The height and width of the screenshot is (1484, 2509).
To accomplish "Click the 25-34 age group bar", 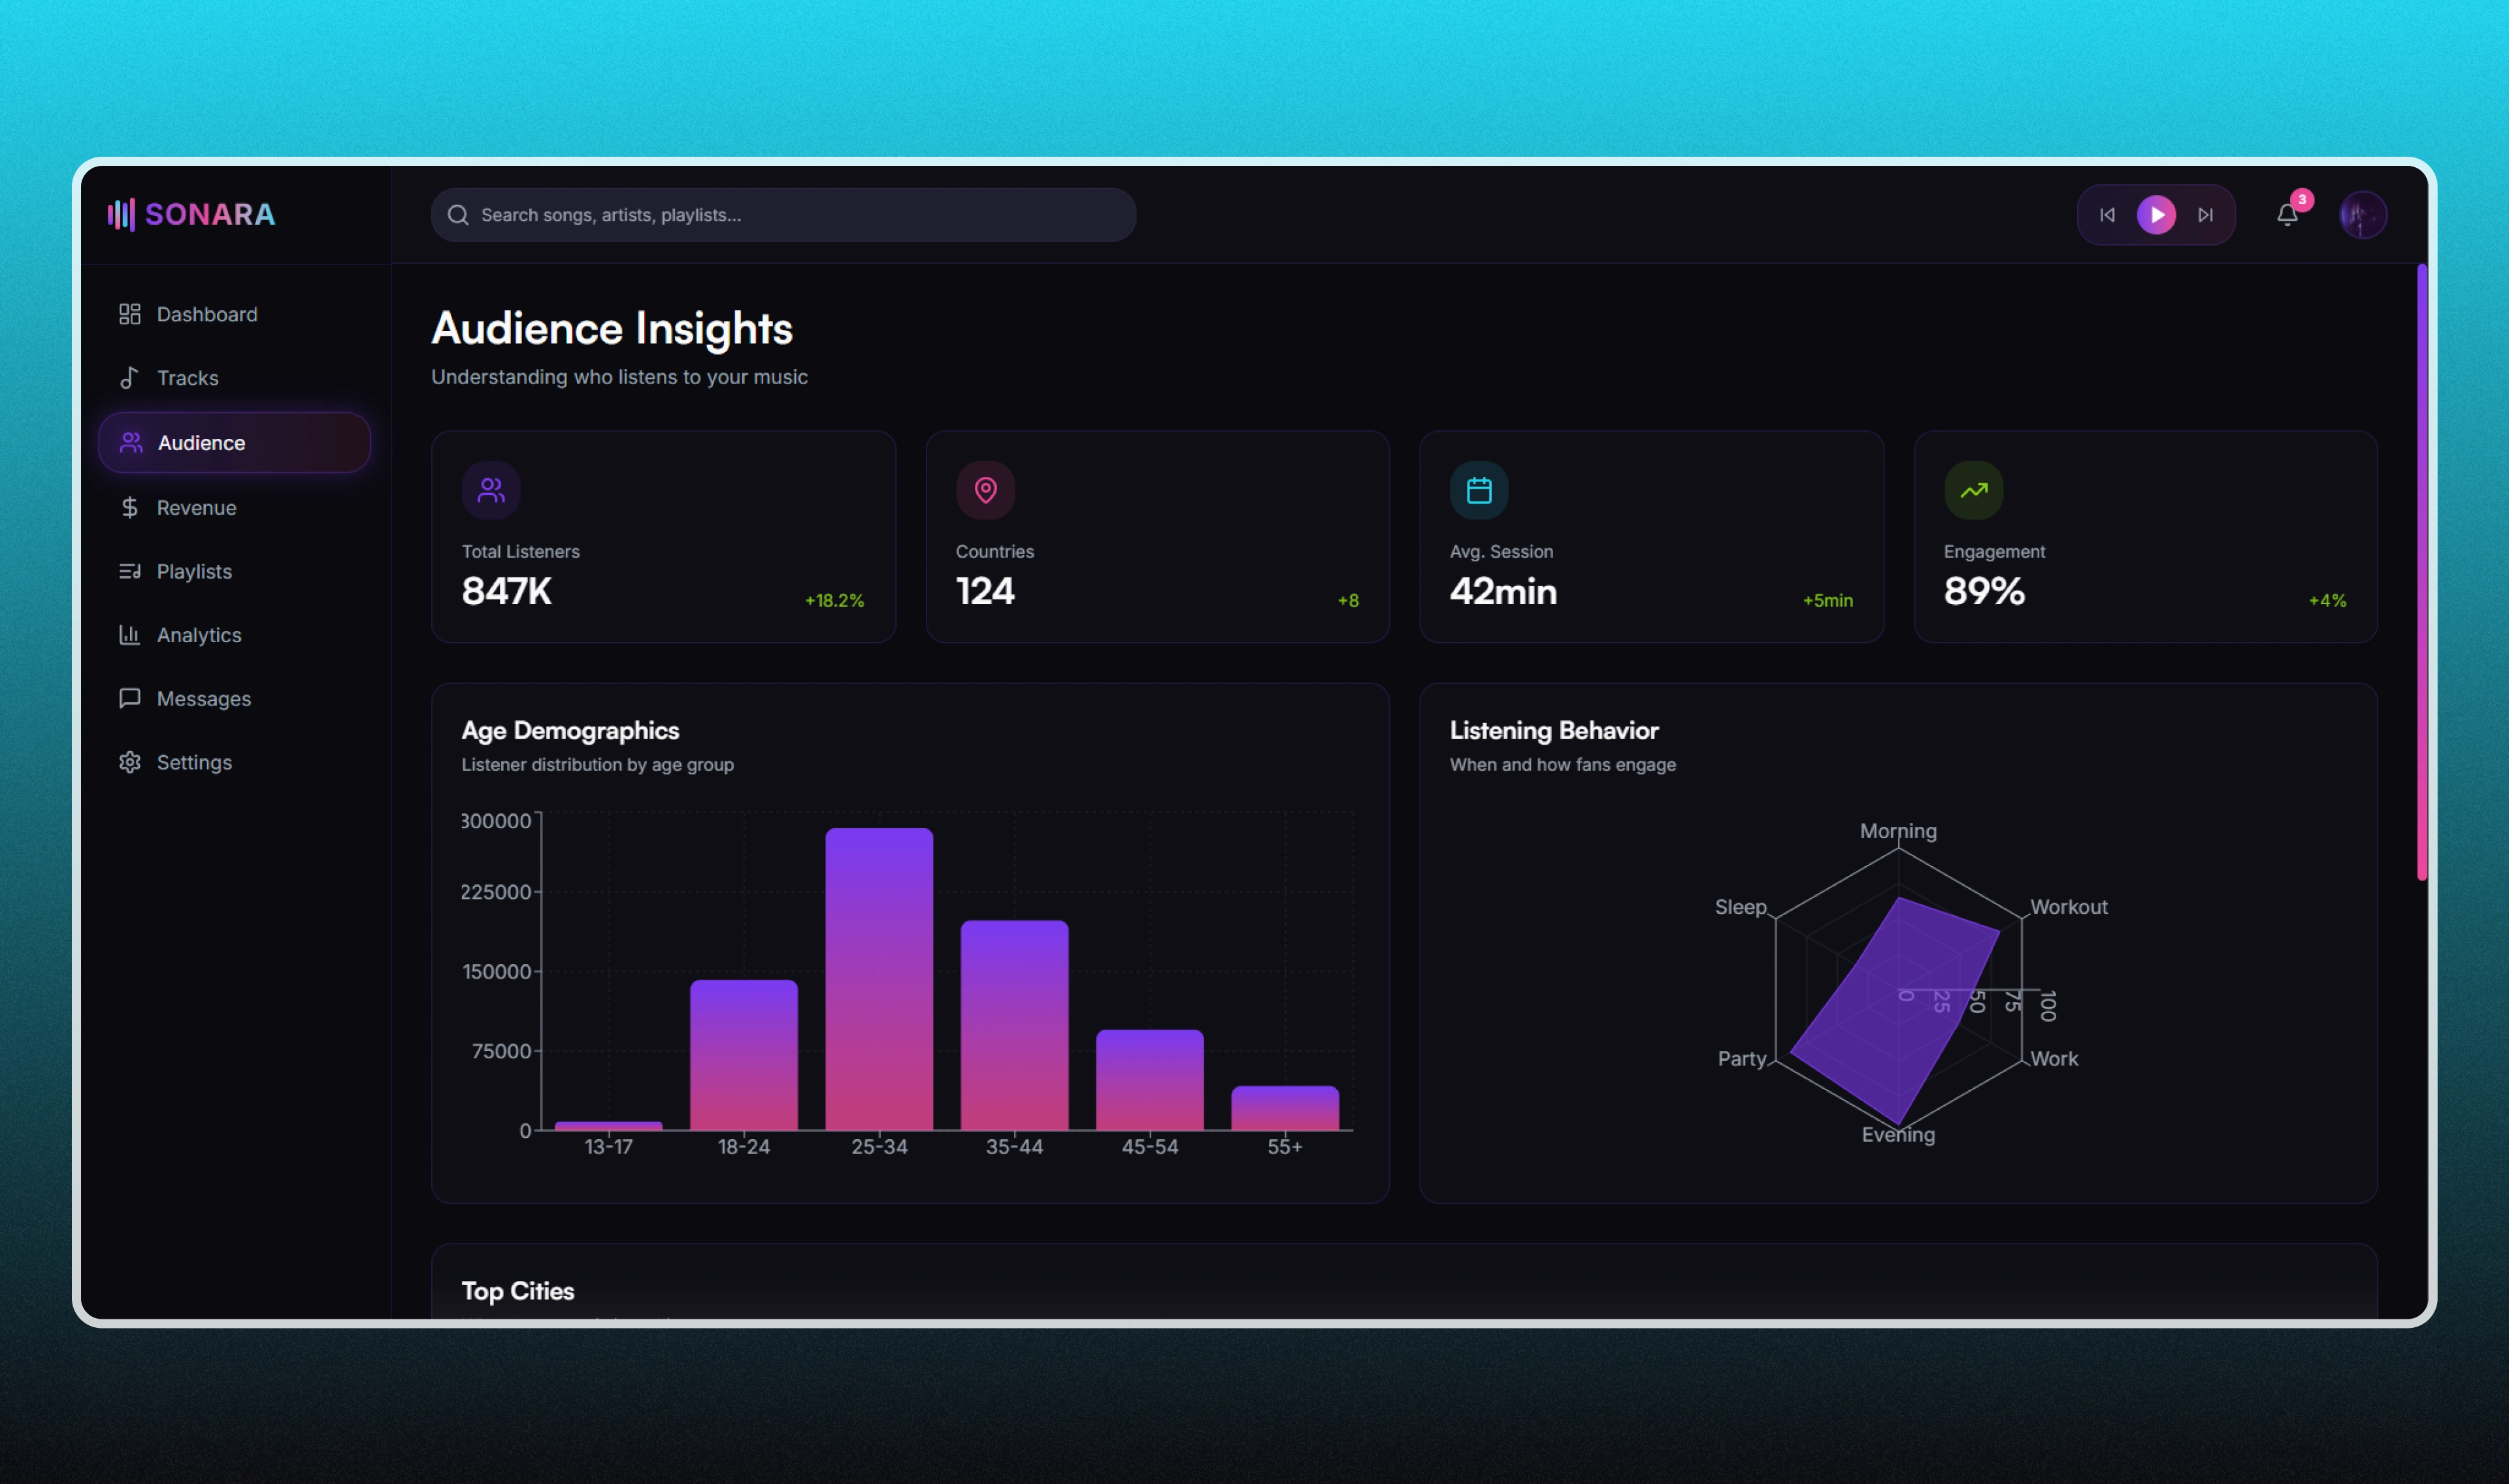I will 879,980.
